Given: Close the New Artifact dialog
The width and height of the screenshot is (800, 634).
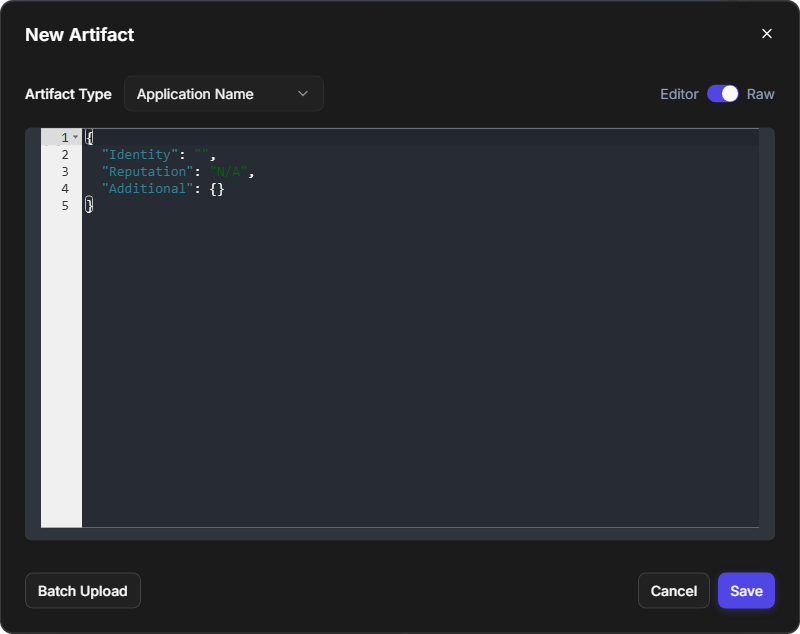Looking at the screenshot, I should 766,34.
